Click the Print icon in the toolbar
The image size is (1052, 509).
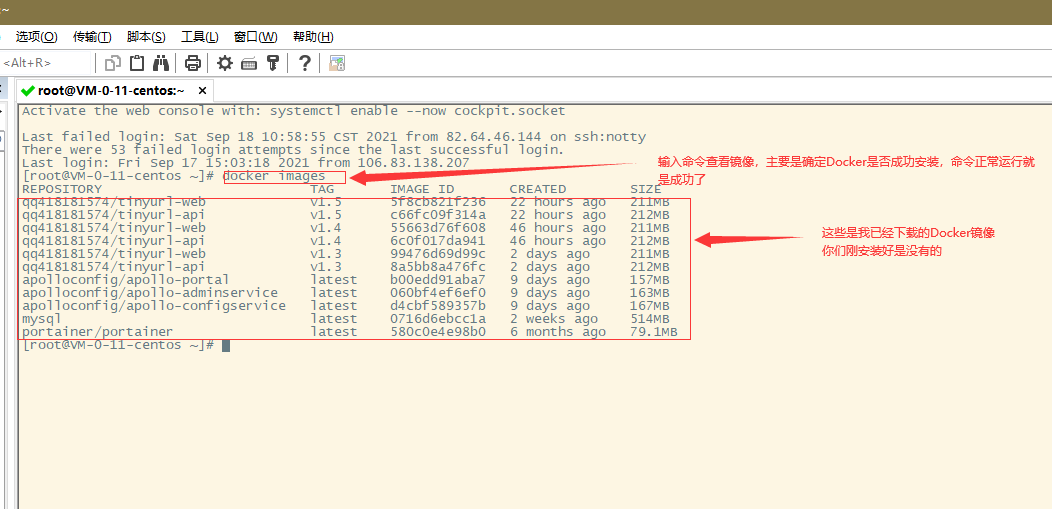pos(193,63)
